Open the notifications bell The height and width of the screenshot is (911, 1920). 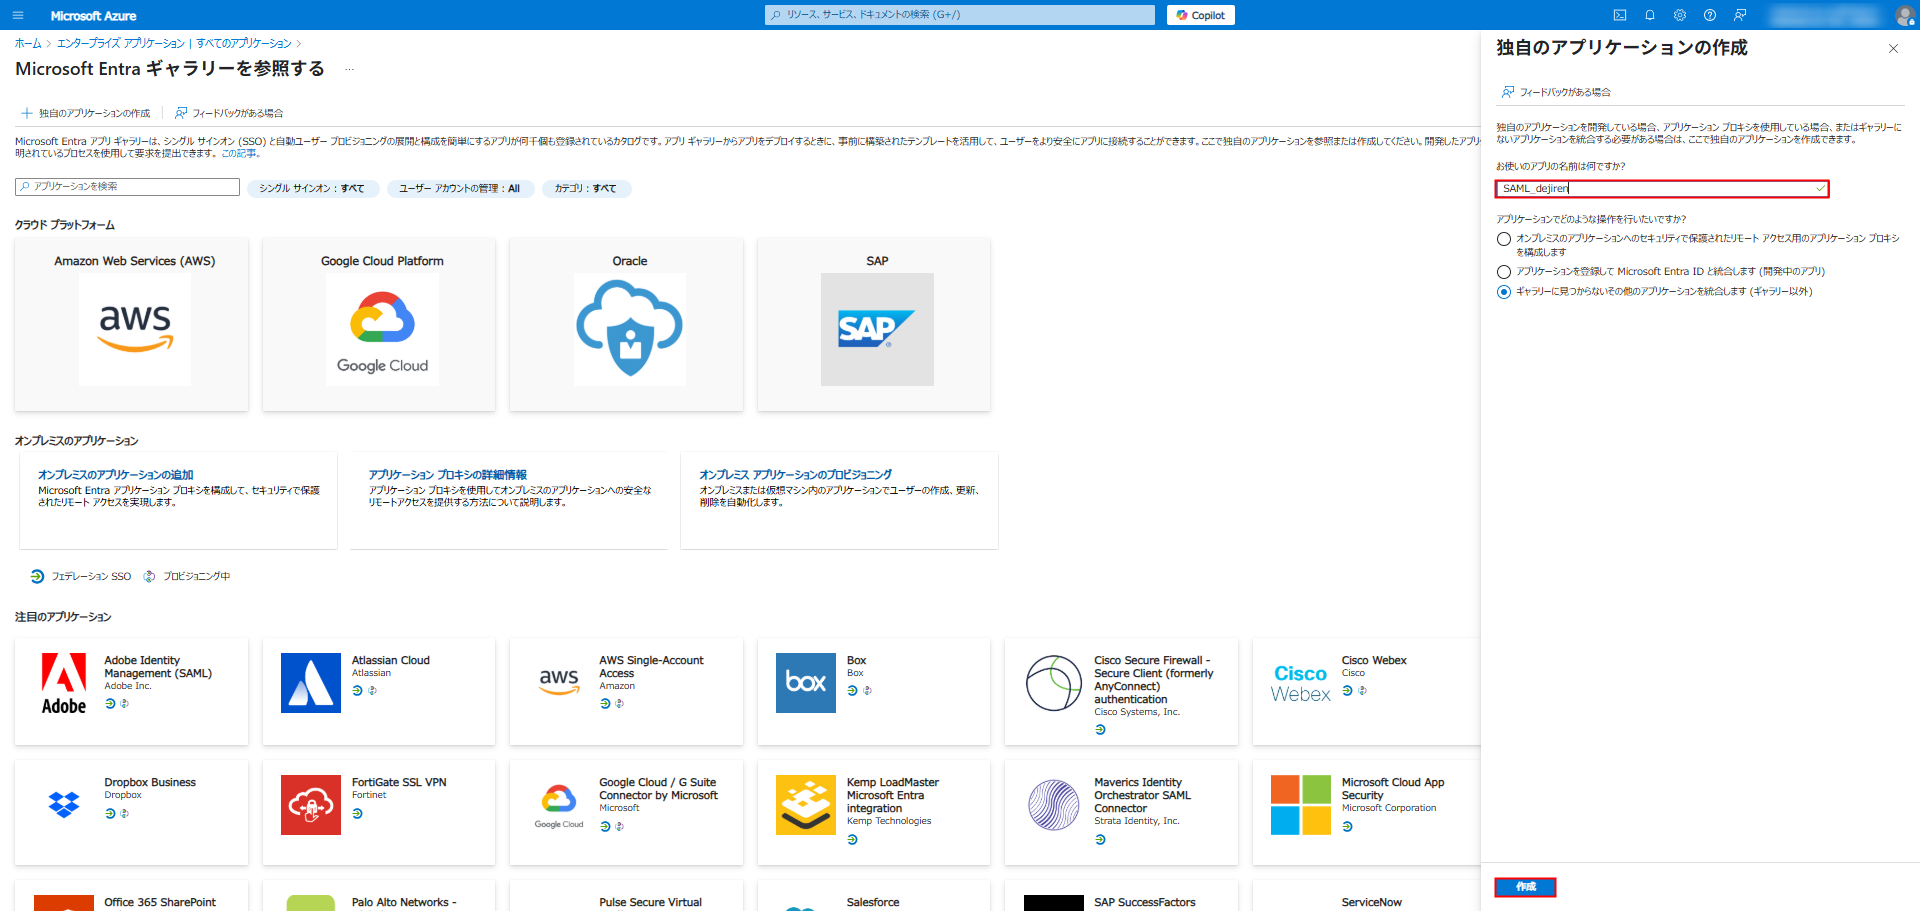pos(1650,15)
